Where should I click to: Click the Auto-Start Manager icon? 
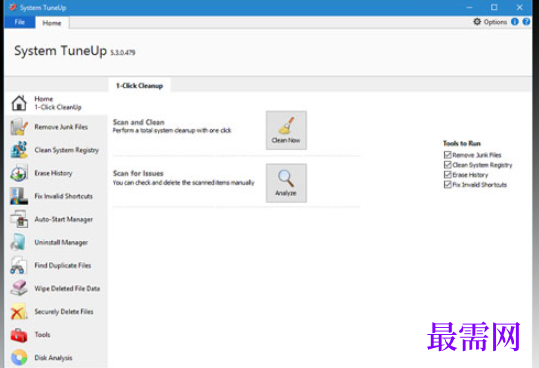[x=19, y=219]
